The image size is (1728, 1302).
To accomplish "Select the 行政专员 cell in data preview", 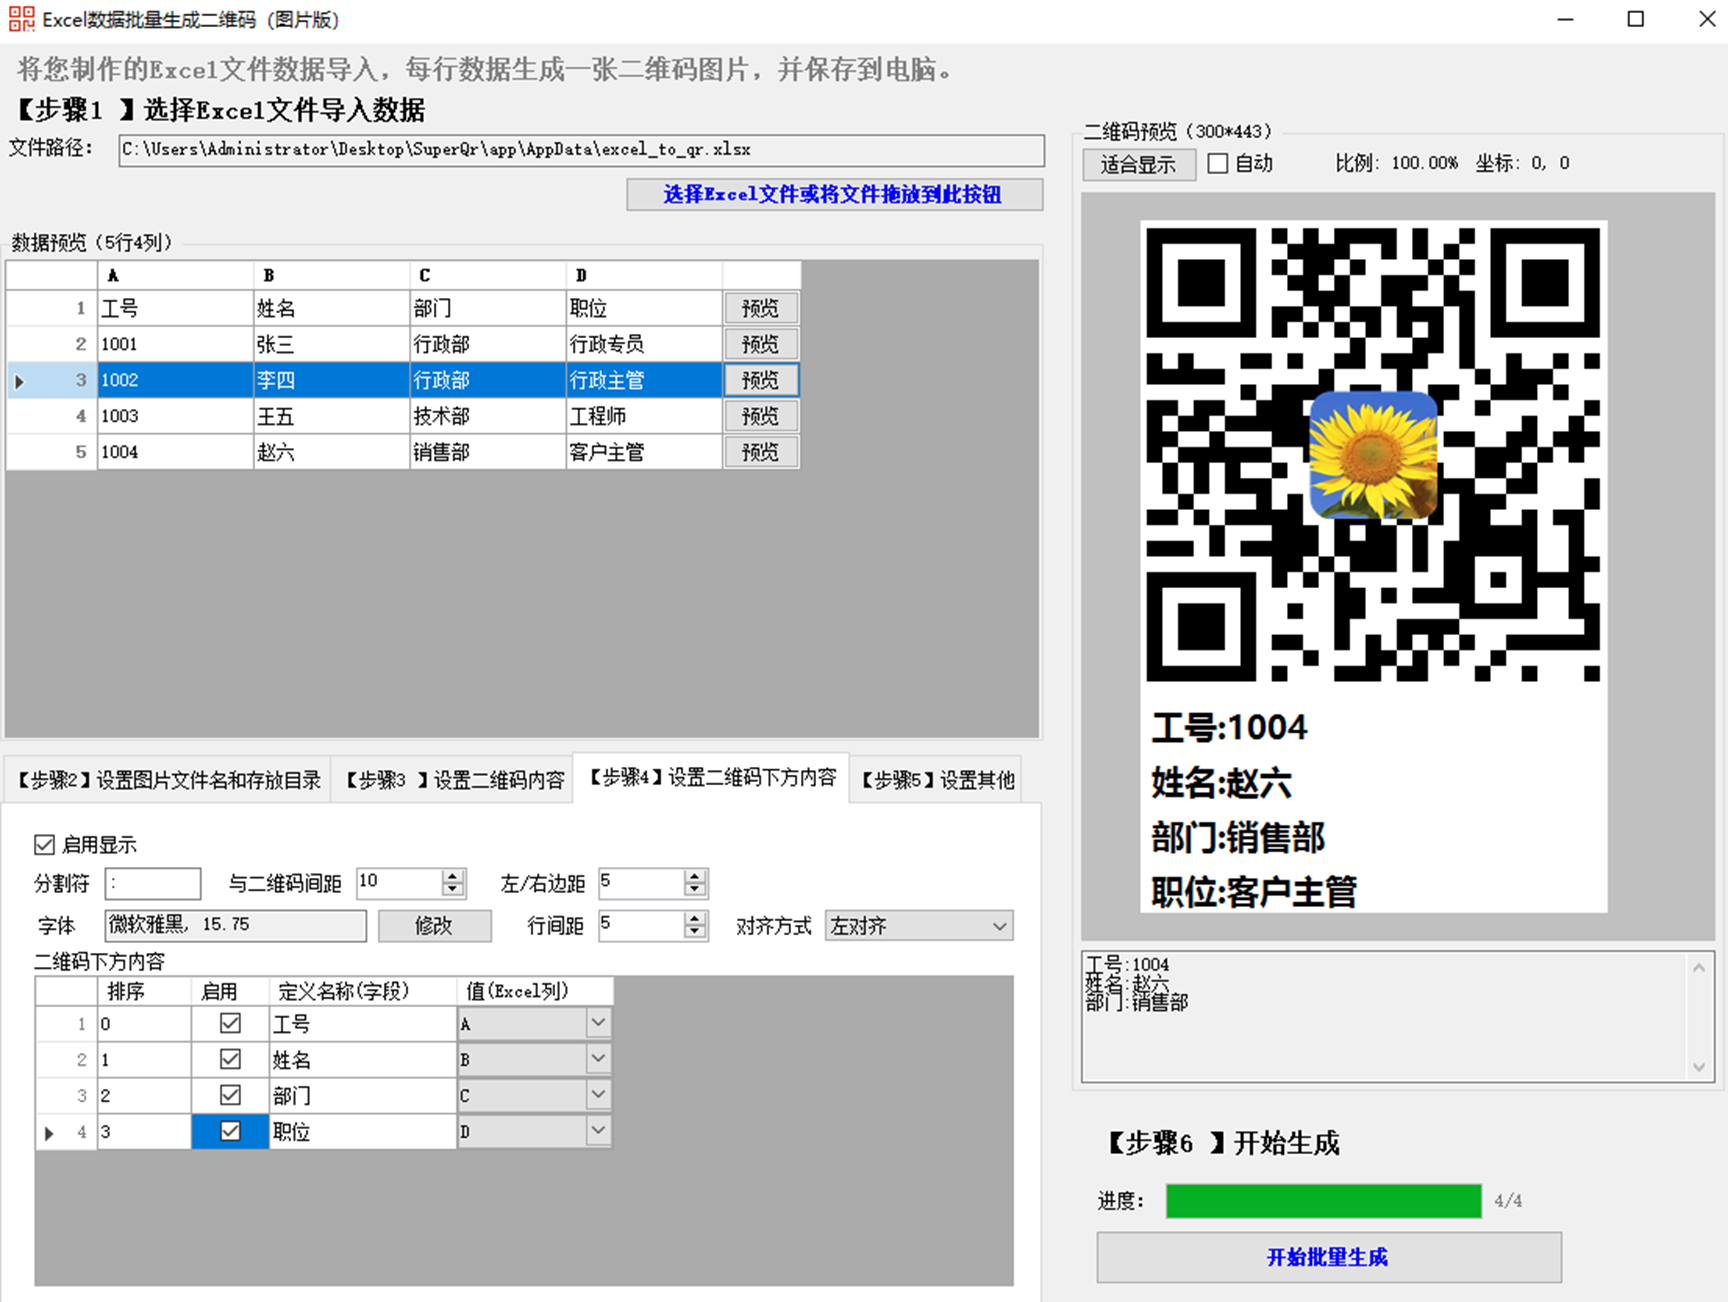I will (643, 344).
